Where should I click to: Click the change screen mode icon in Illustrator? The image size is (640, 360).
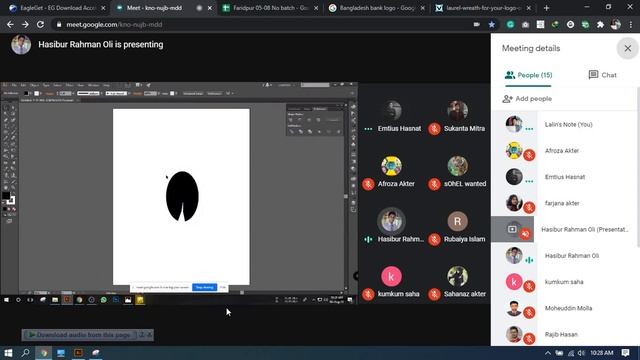9,221
